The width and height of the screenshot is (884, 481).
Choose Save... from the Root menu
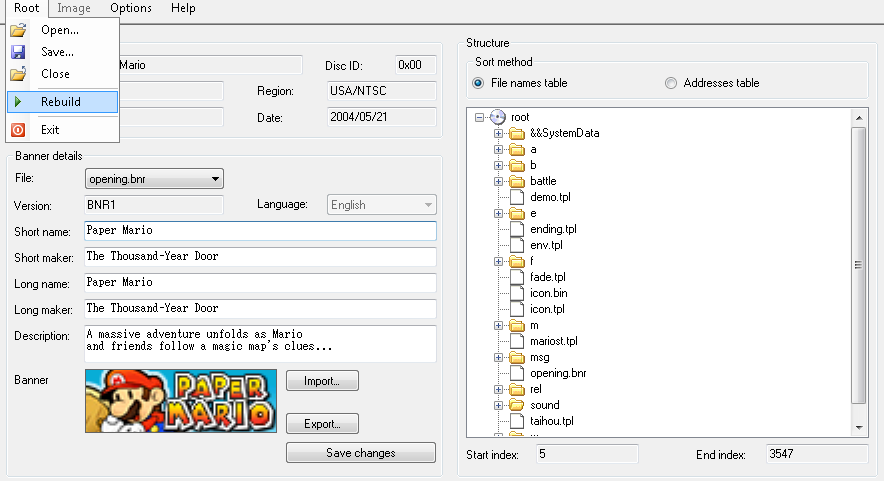pyautogui.click(x=63, y=52)
